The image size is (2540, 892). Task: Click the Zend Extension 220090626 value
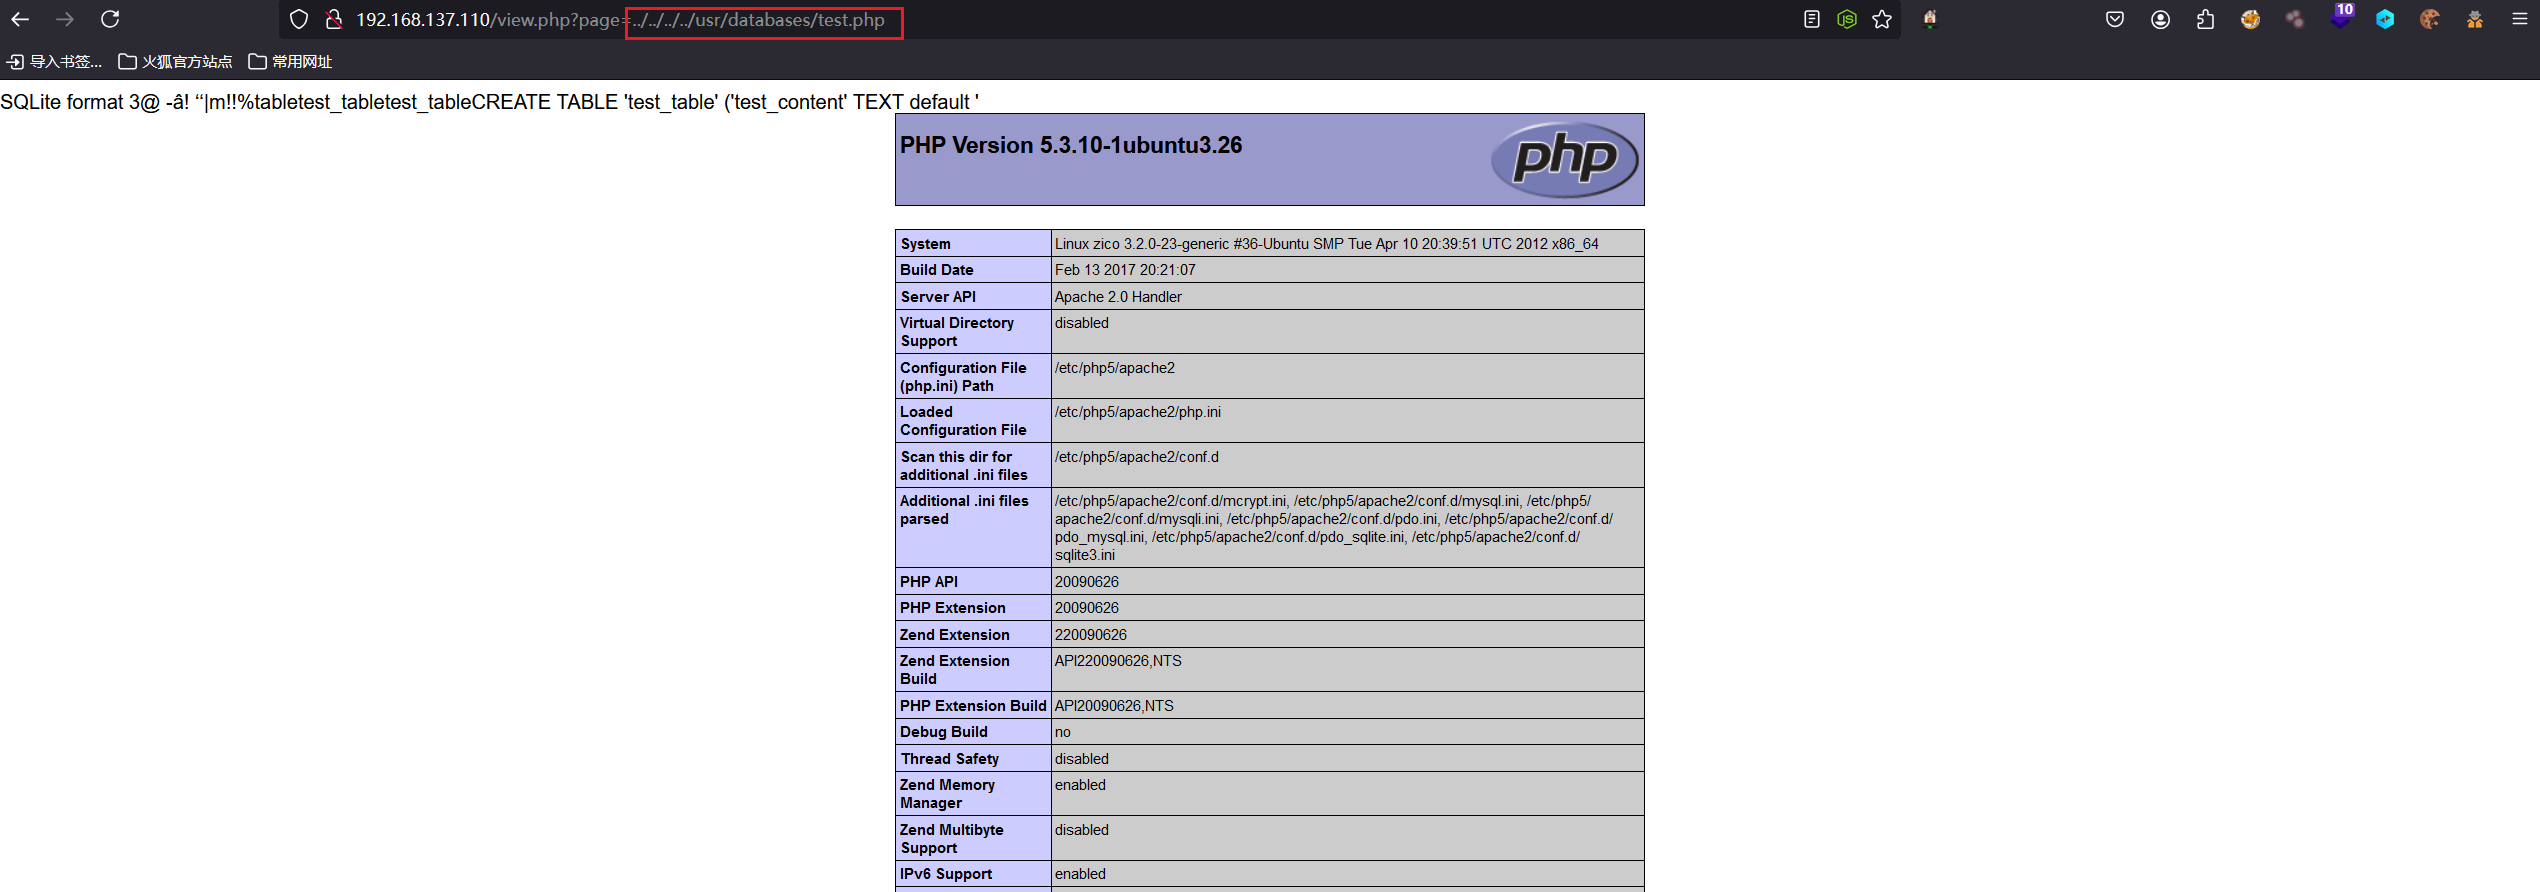point(1091,635)
